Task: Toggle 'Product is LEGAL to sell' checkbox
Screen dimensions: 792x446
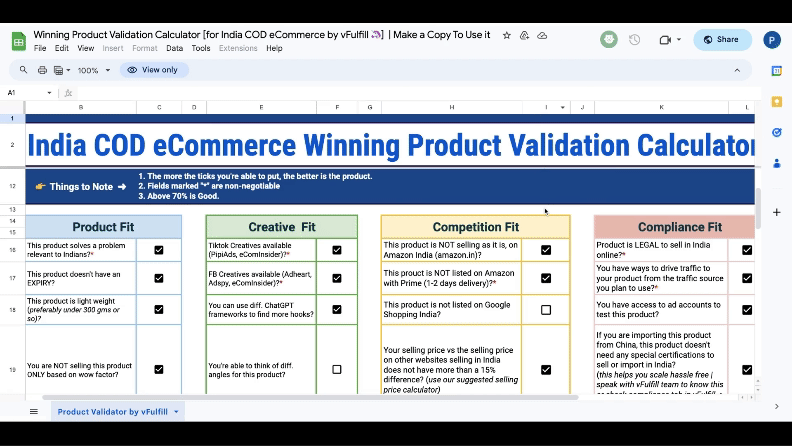Action: [747, 250]
